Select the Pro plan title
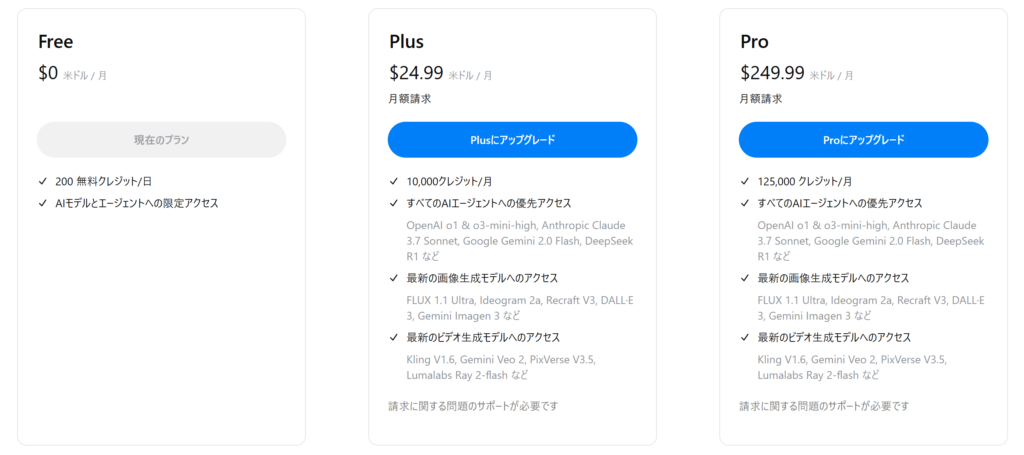Image resolution: width=1024 pixels, height=455 pixels. 754,42
